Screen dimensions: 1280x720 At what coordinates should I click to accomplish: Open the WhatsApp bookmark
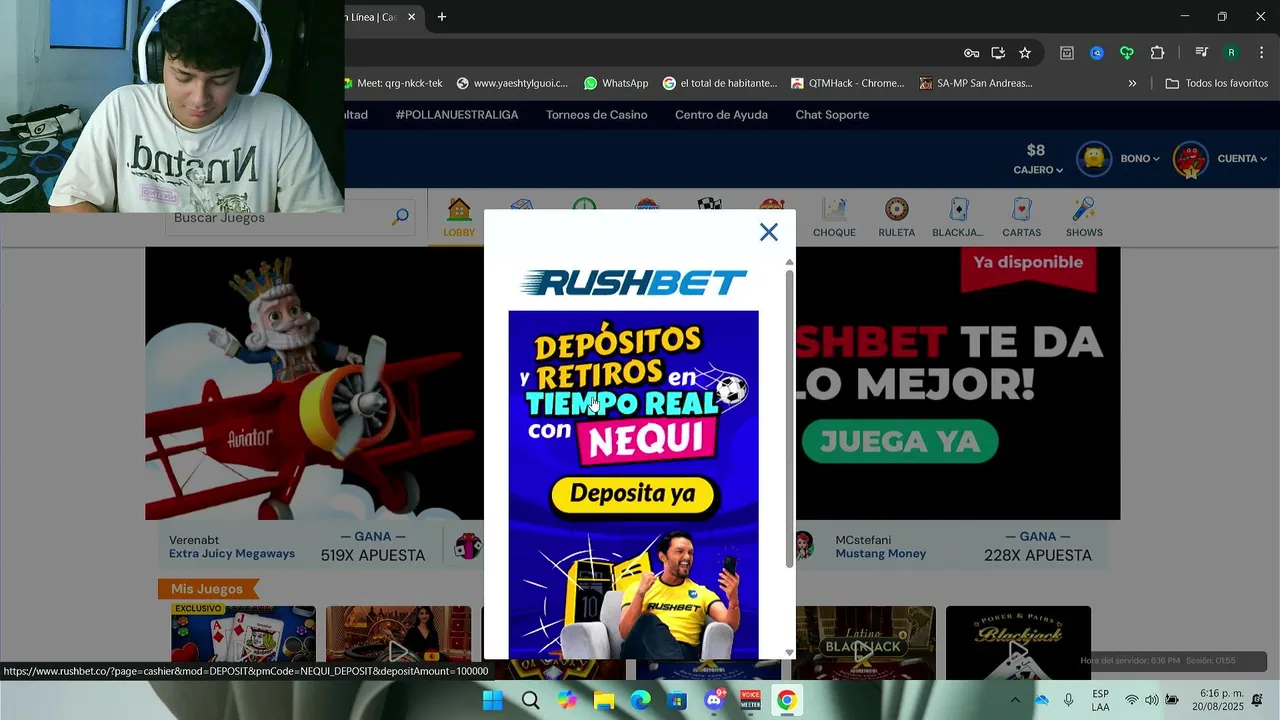[616, 83]
